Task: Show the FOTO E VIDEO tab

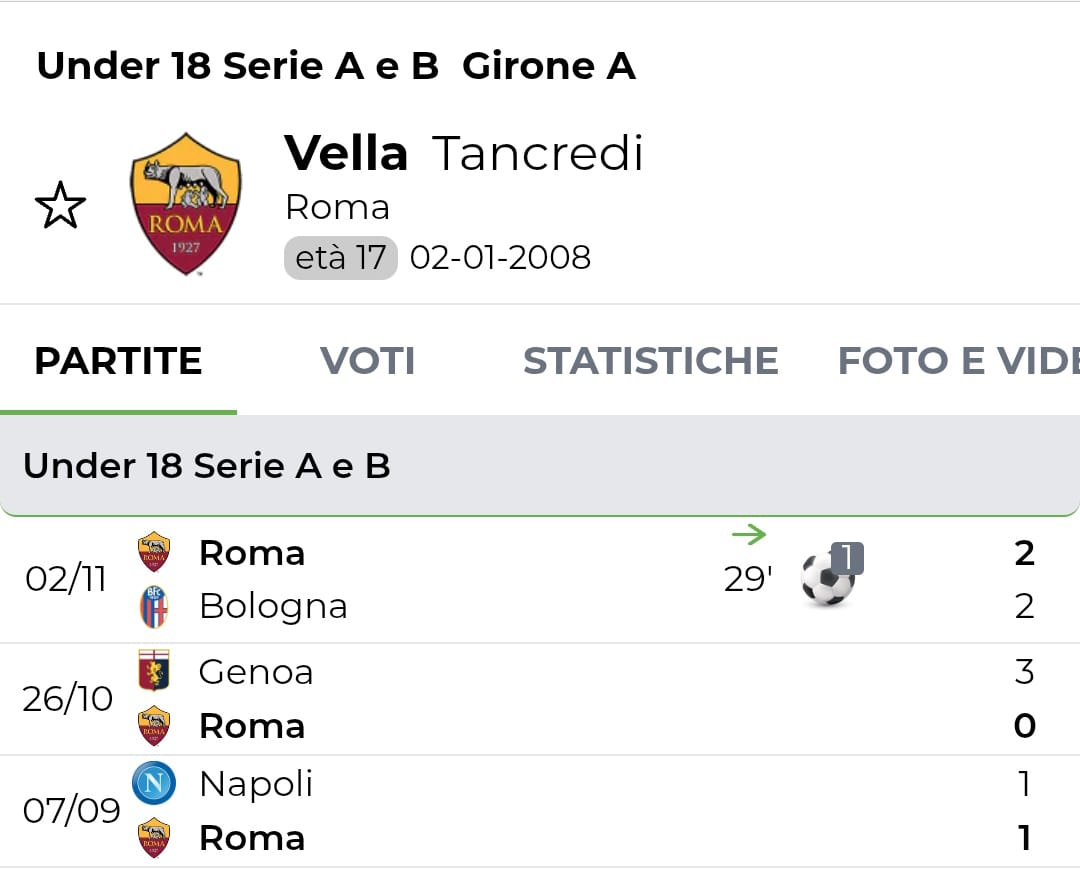Action: [x=957, y=361]
